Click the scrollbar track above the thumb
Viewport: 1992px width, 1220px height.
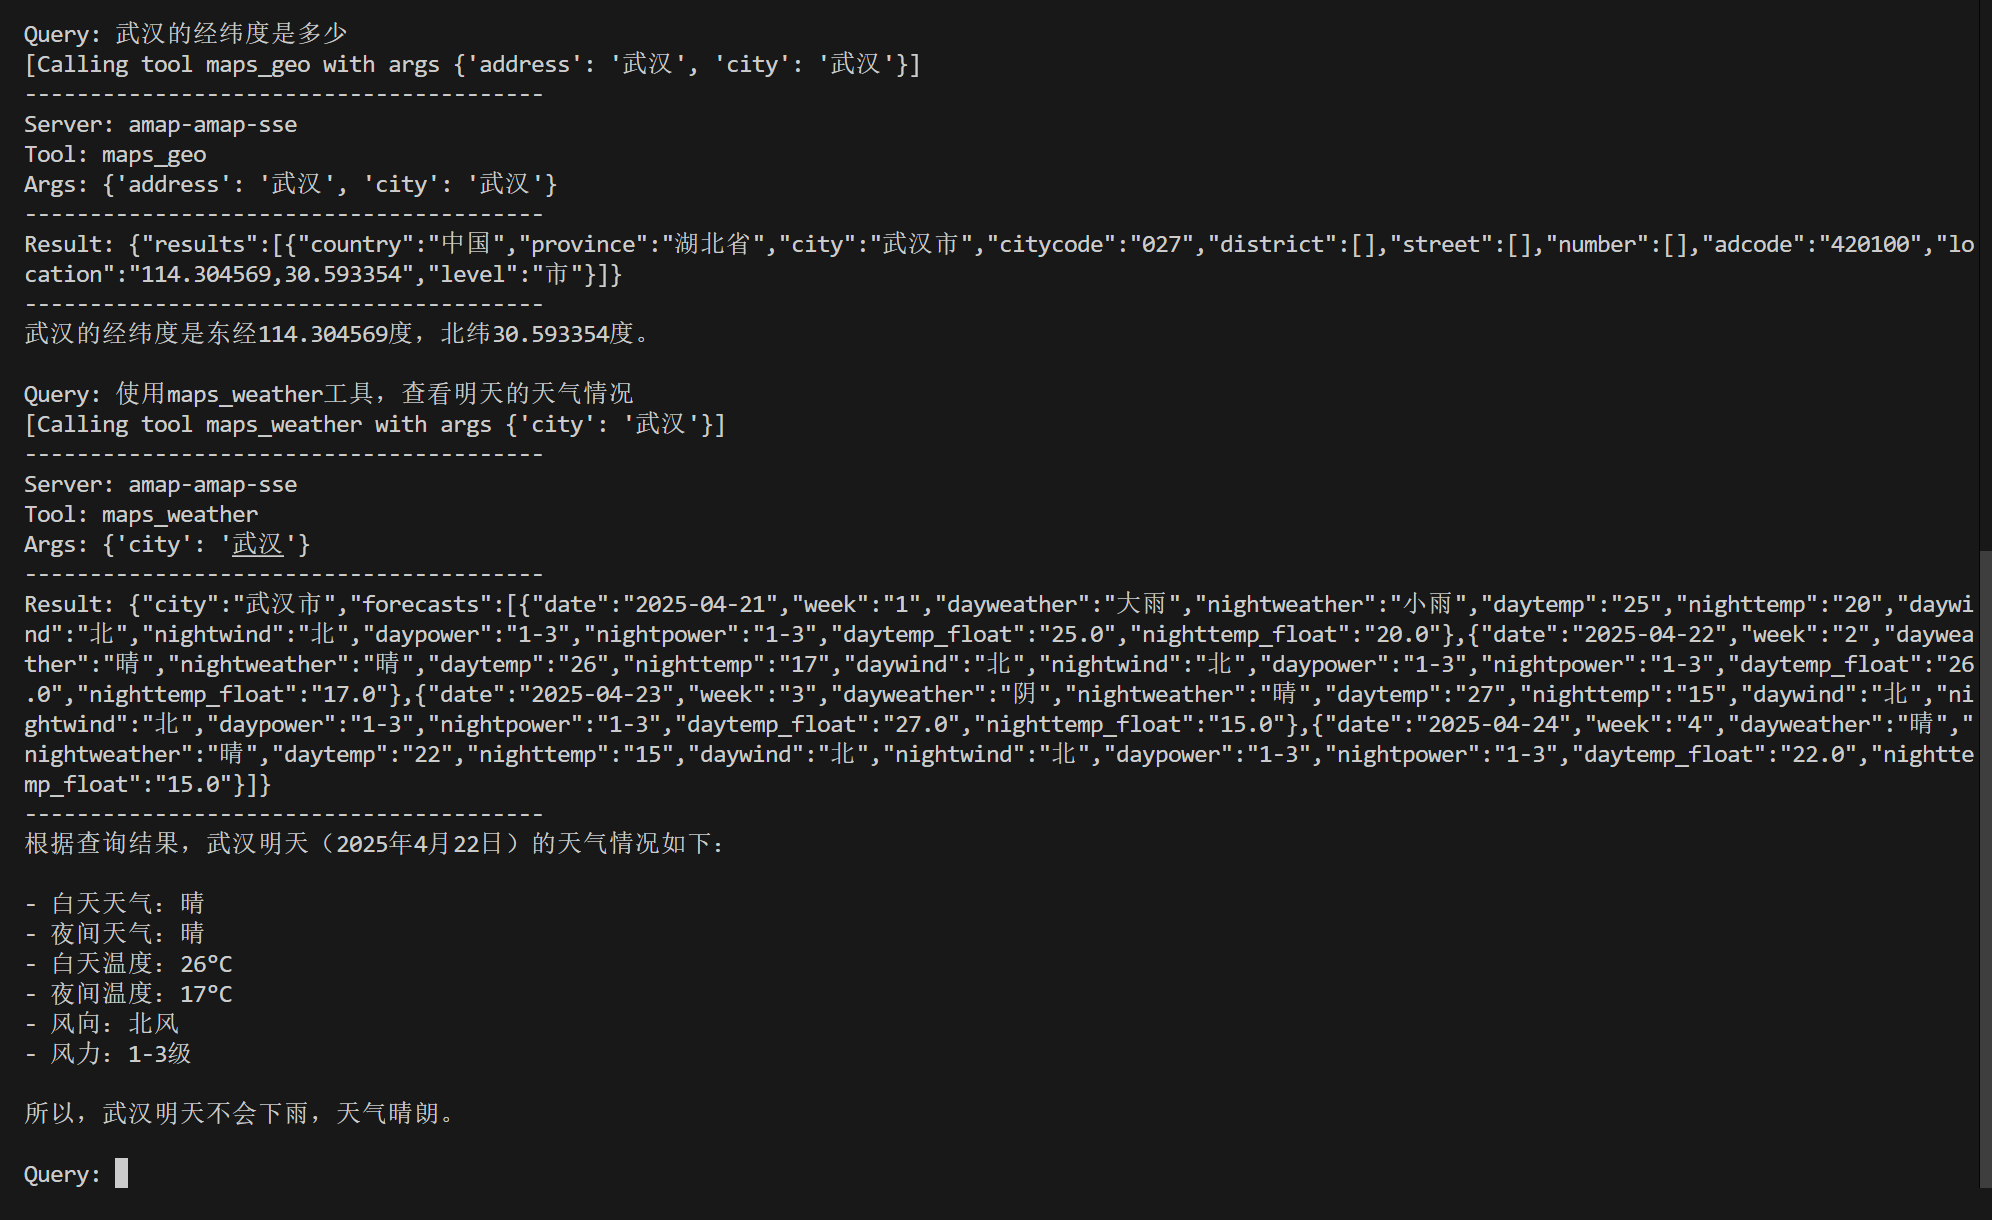(1985, 275)
